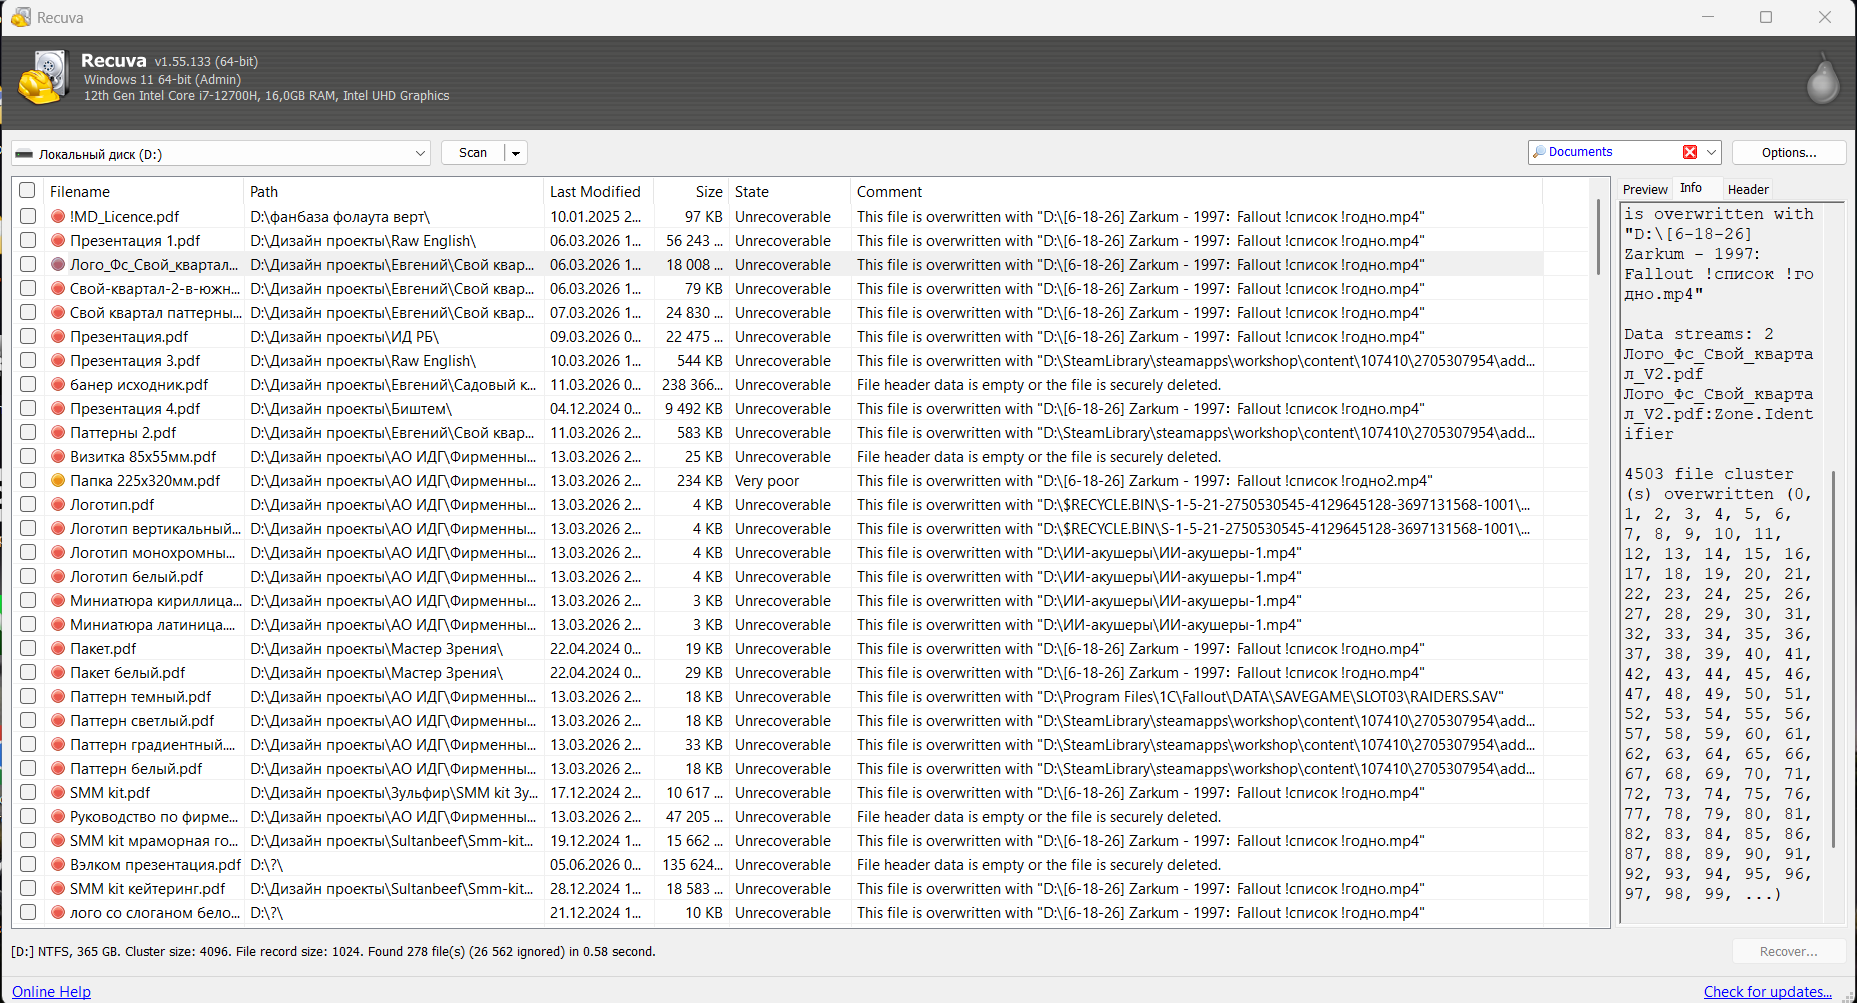Screen dimensions: 1857x1003
Task: Switch to the Preview tab
Action: coord(1645,189)
